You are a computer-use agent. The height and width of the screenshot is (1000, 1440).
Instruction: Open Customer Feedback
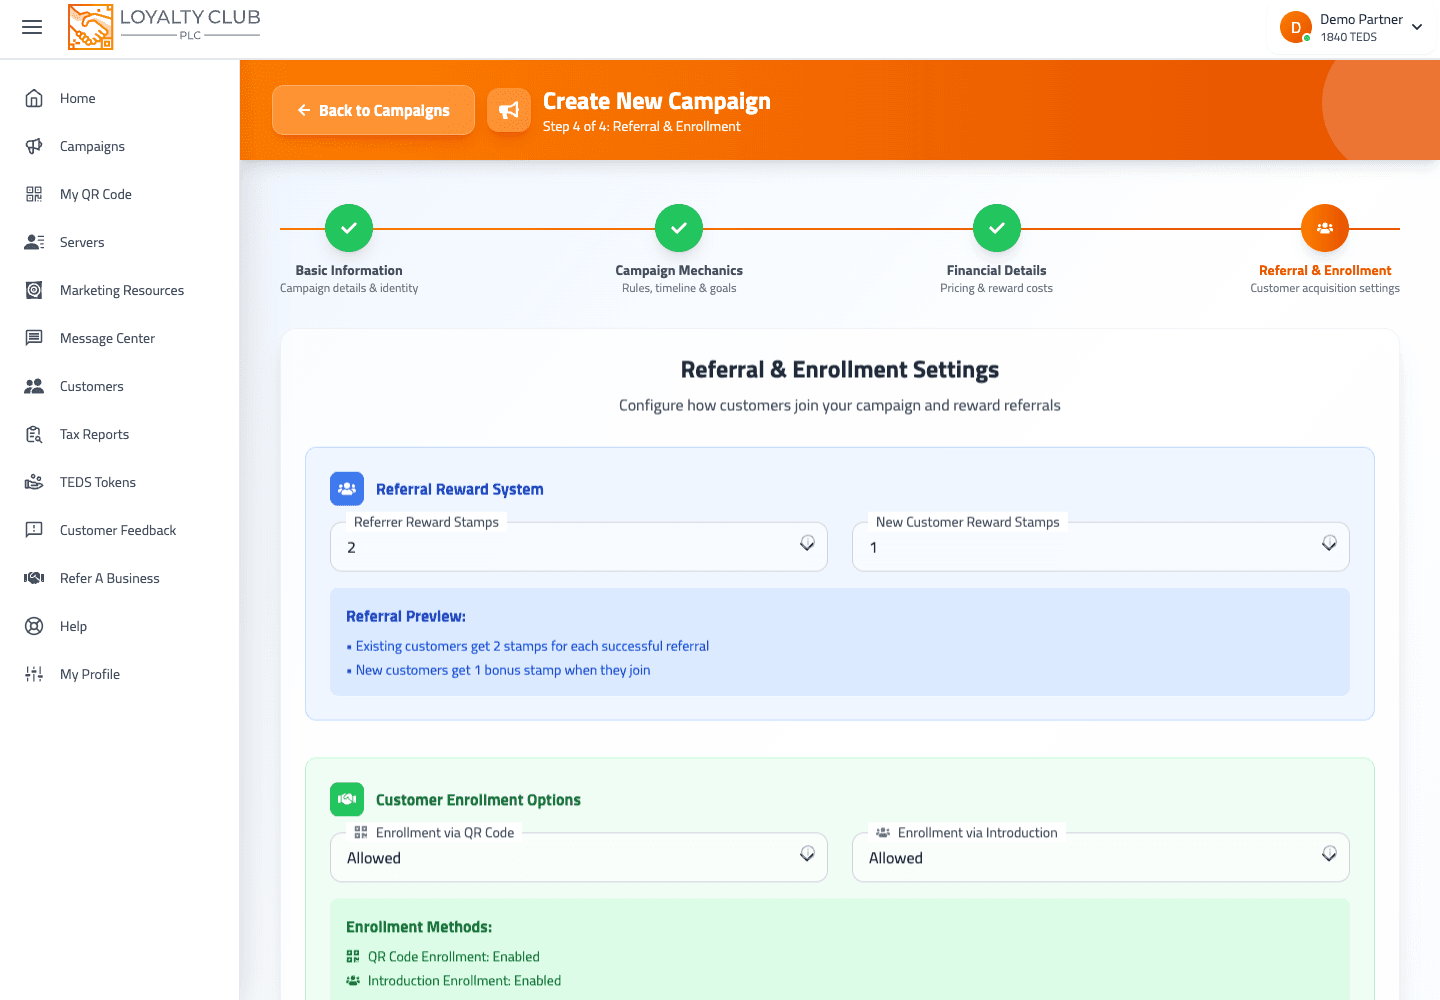coord(119,530)
